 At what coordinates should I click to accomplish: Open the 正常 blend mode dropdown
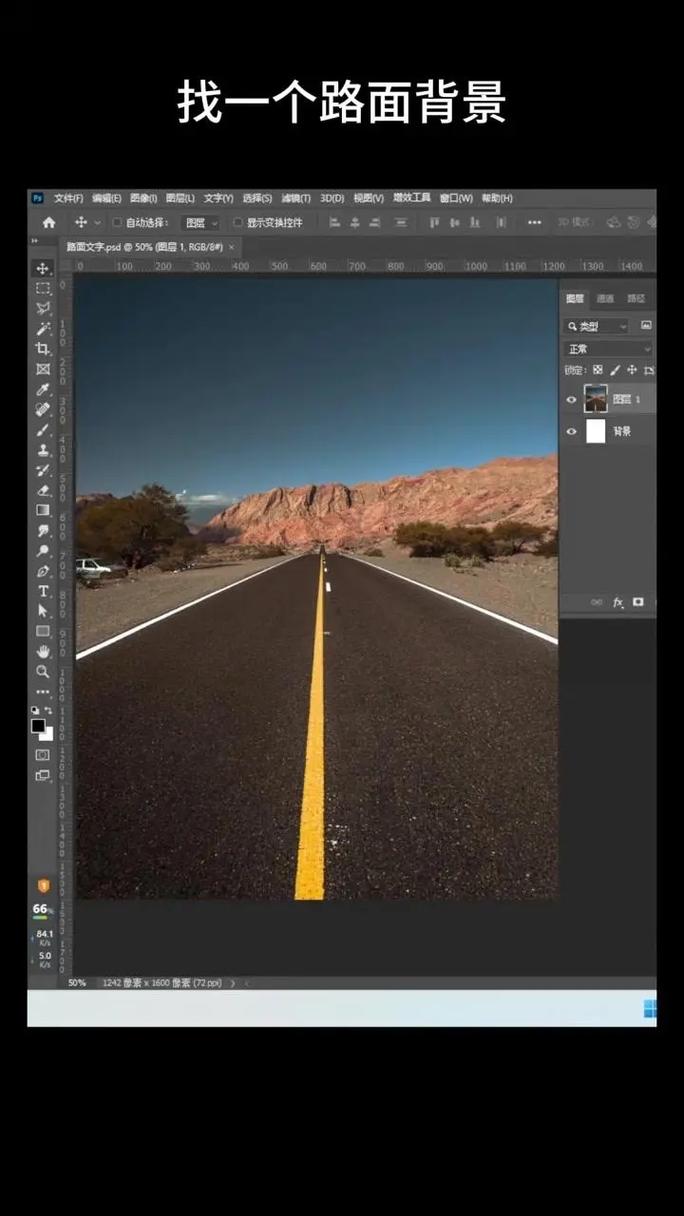point(608,349)
